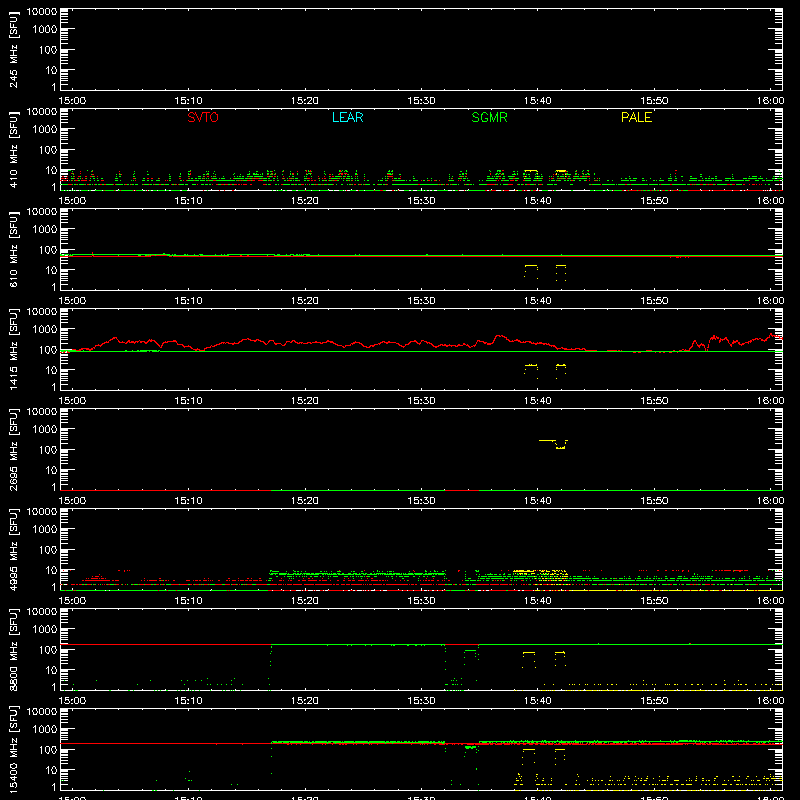
Task: Select the 2695 MHz [SFU] axis title
Action: coord(13,449)
